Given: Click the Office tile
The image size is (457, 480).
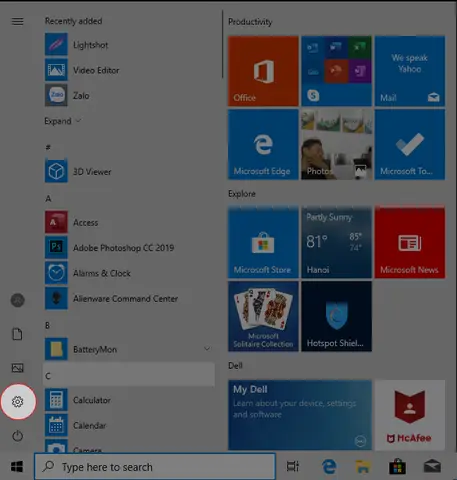Looking at the screenshot, I should pos(263,71).
